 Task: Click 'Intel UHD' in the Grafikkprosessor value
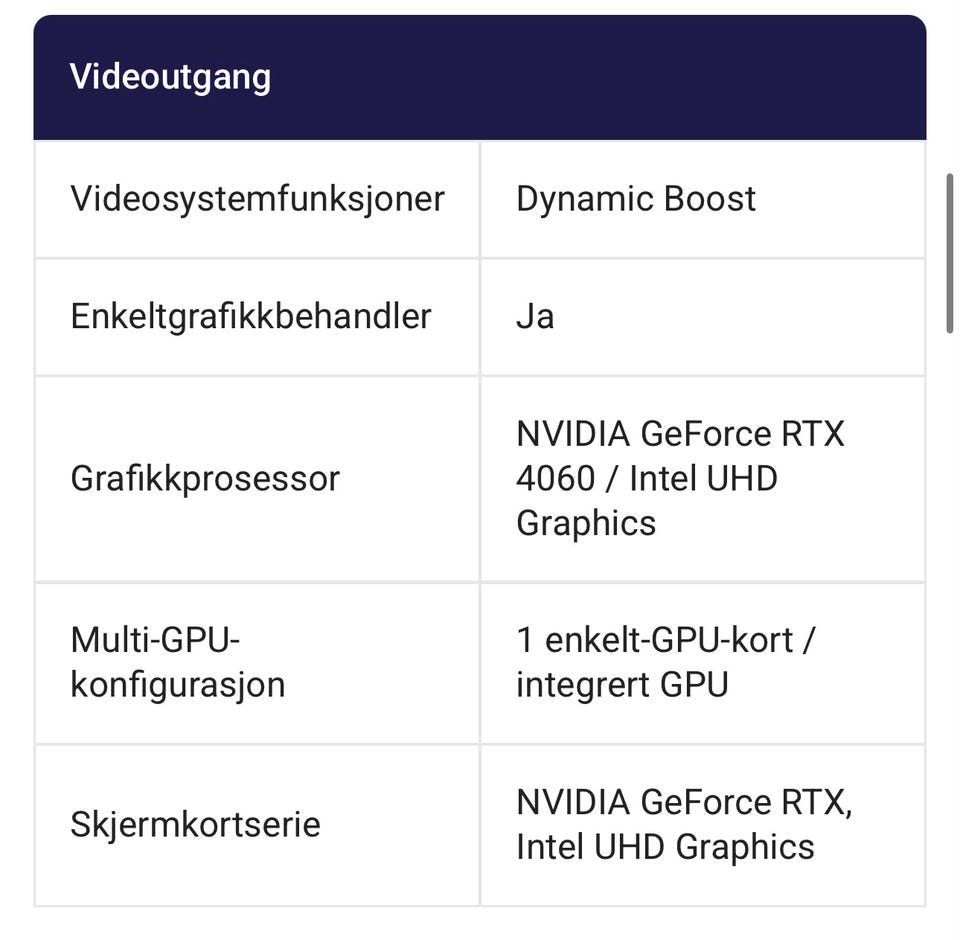(703, 478)
